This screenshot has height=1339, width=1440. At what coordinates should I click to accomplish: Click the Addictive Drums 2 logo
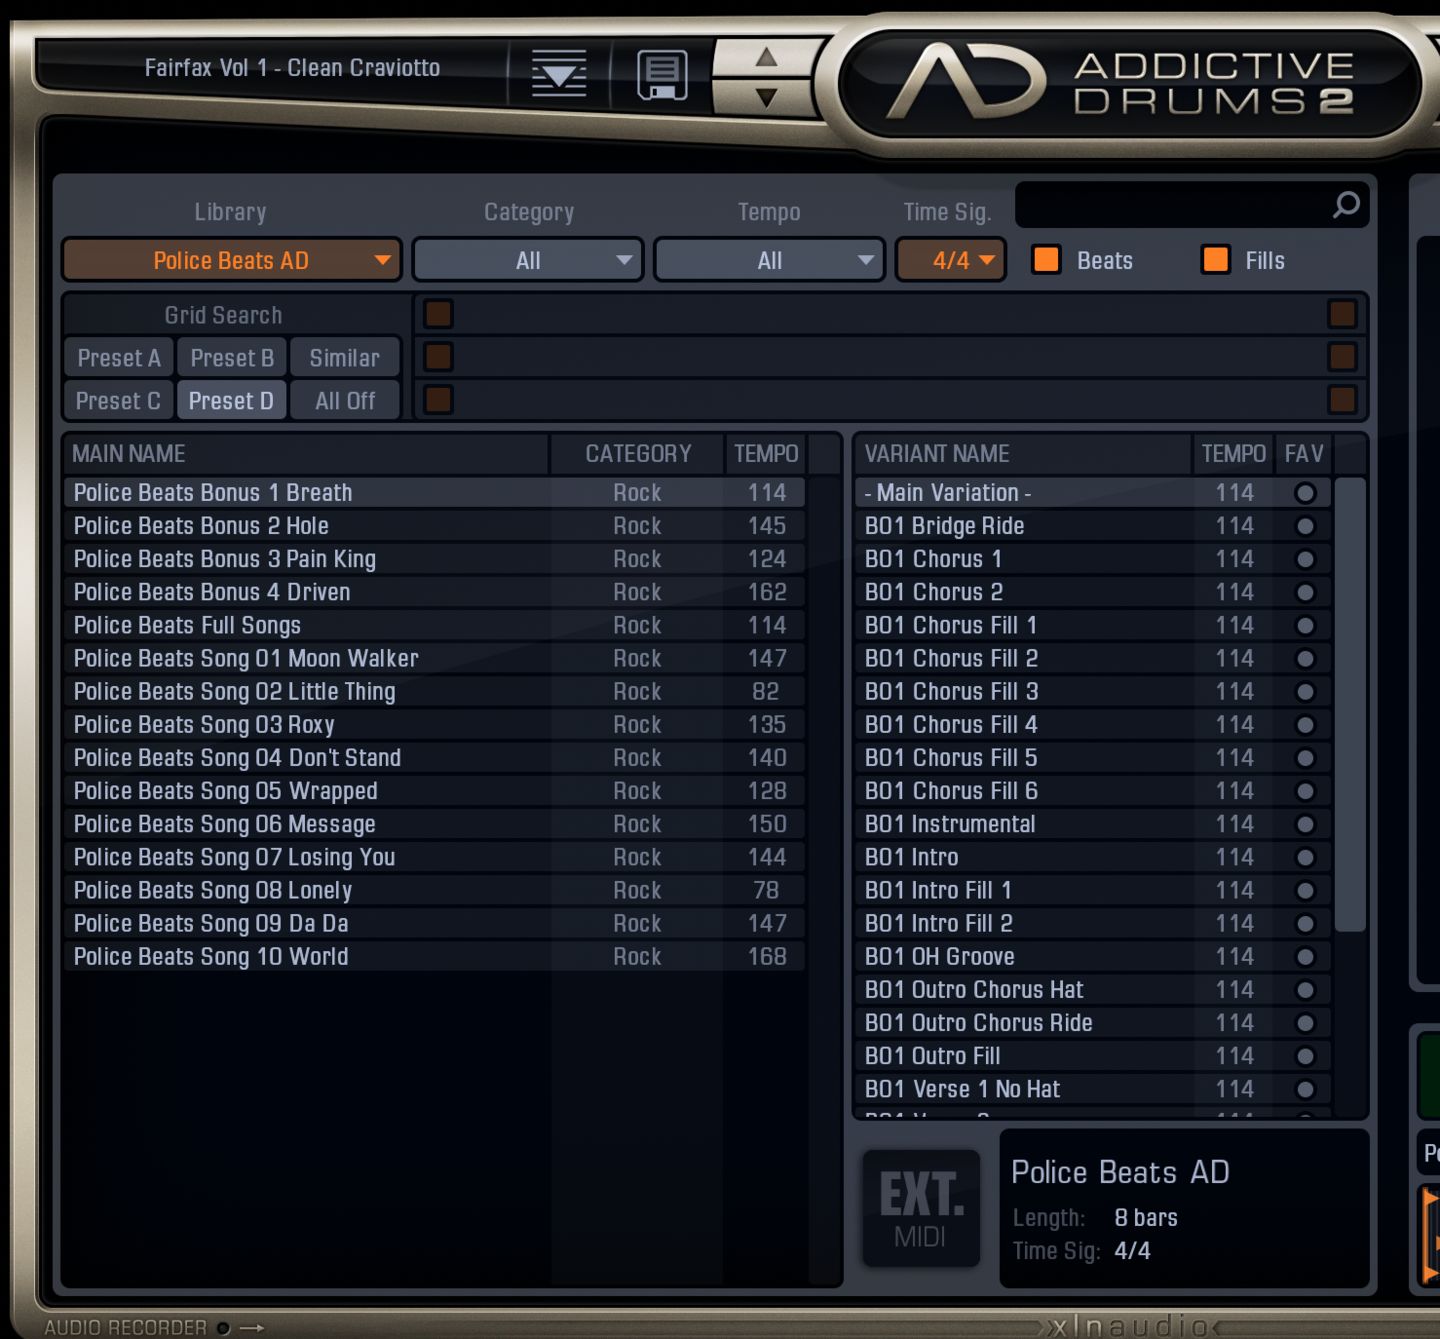coord(1120,84)
